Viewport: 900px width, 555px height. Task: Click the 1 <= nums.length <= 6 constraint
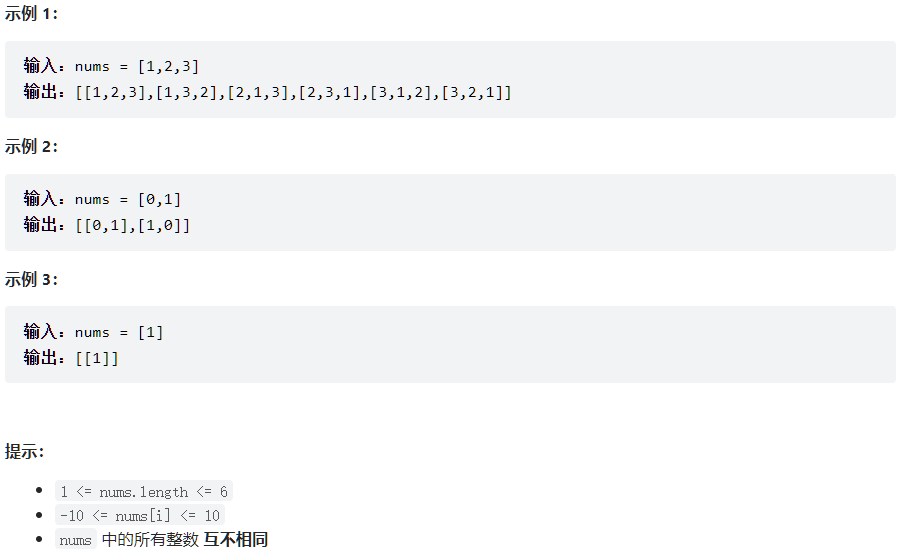pos(144,492)
